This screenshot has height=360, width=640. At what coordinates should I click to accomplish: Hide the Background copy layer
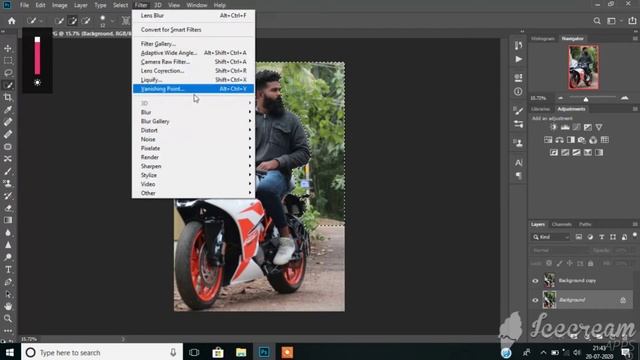coord(535,281)
